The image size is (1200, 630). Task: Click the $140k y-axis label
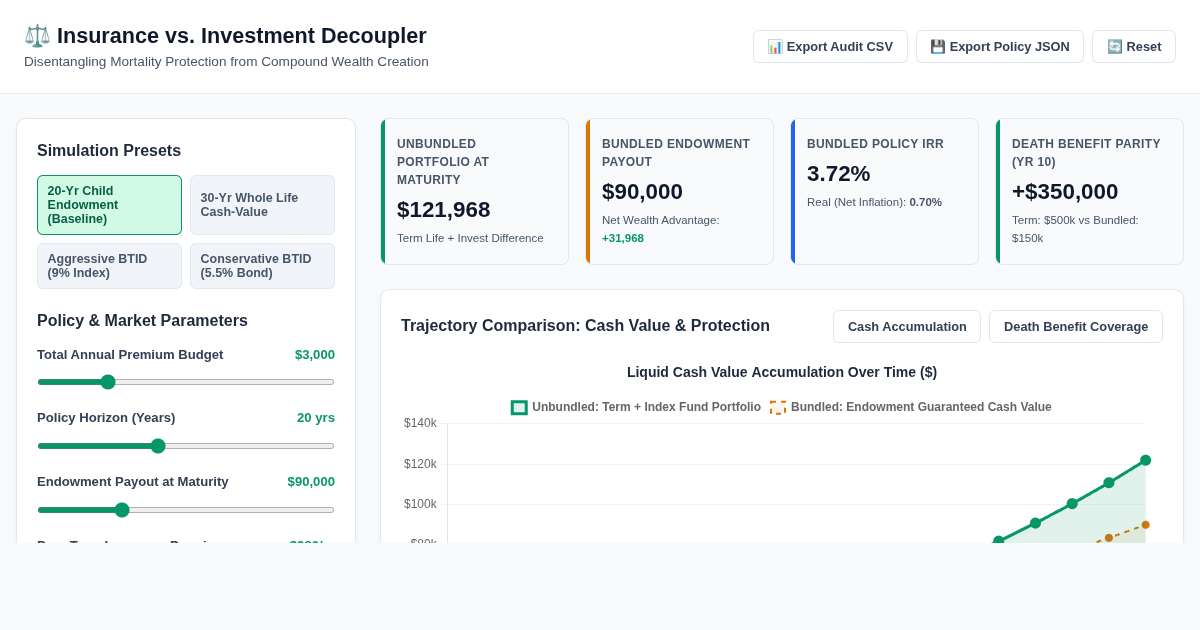[x=420, y=423]
